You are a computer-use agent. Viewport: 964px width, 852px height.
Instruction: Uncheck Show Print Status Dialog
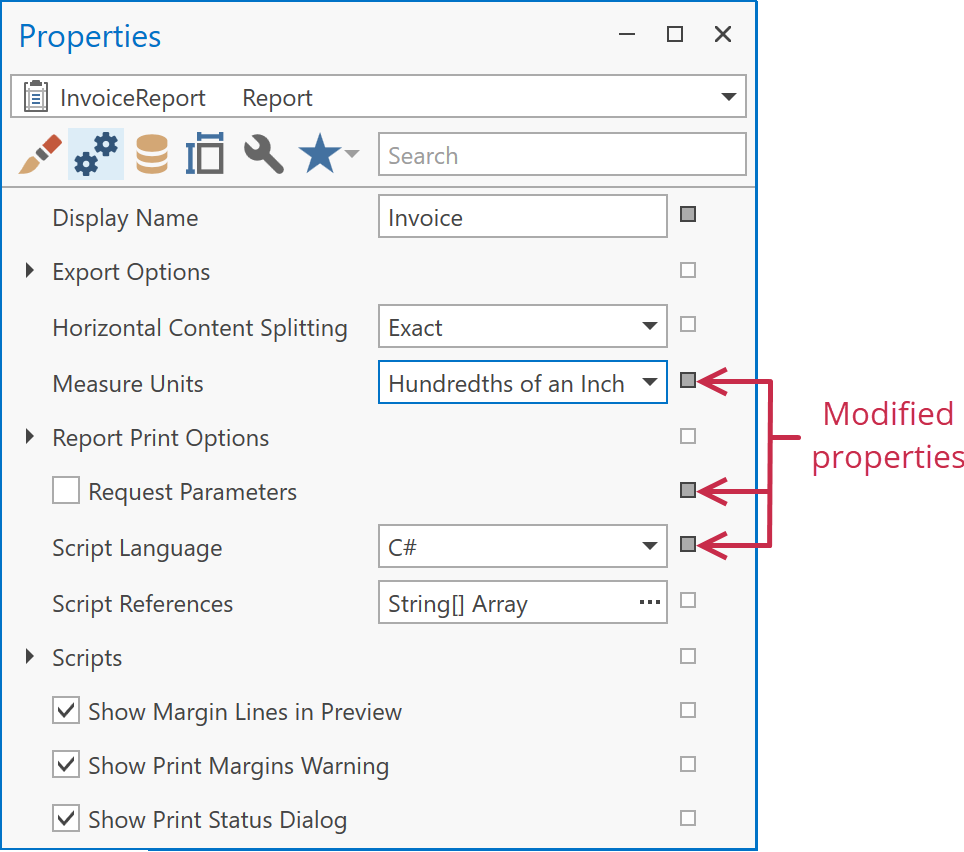[x=65, y=818]
